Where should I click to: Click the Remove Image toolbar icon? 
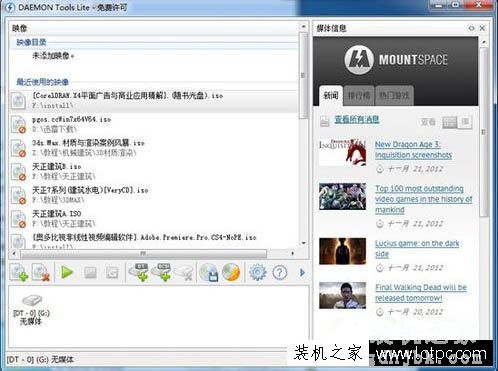[41, 272]
